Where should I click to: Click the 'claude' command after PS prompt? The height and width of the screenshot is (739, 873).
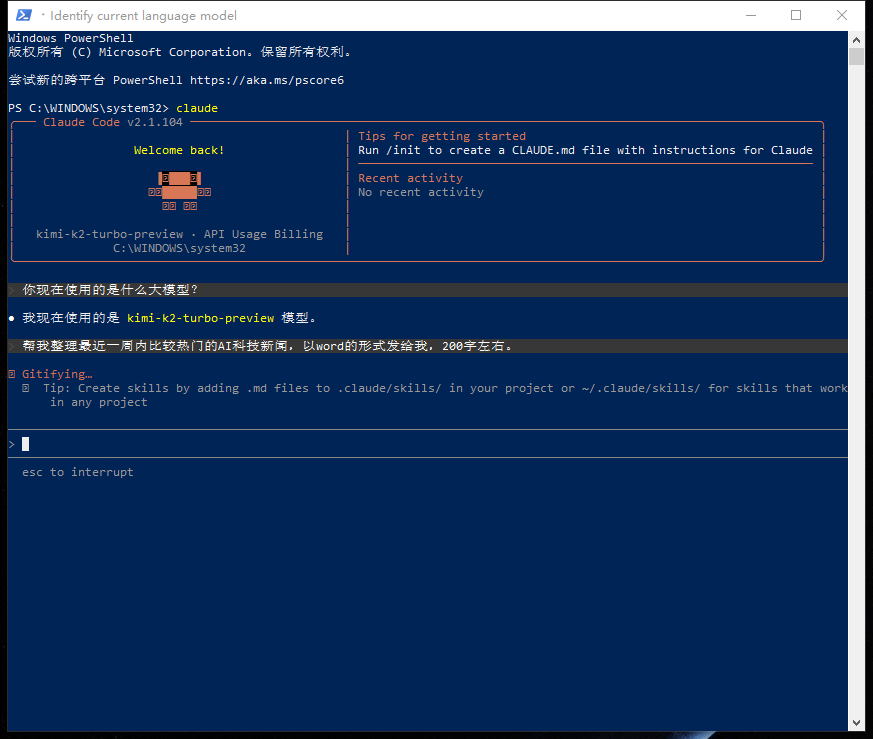197,108
